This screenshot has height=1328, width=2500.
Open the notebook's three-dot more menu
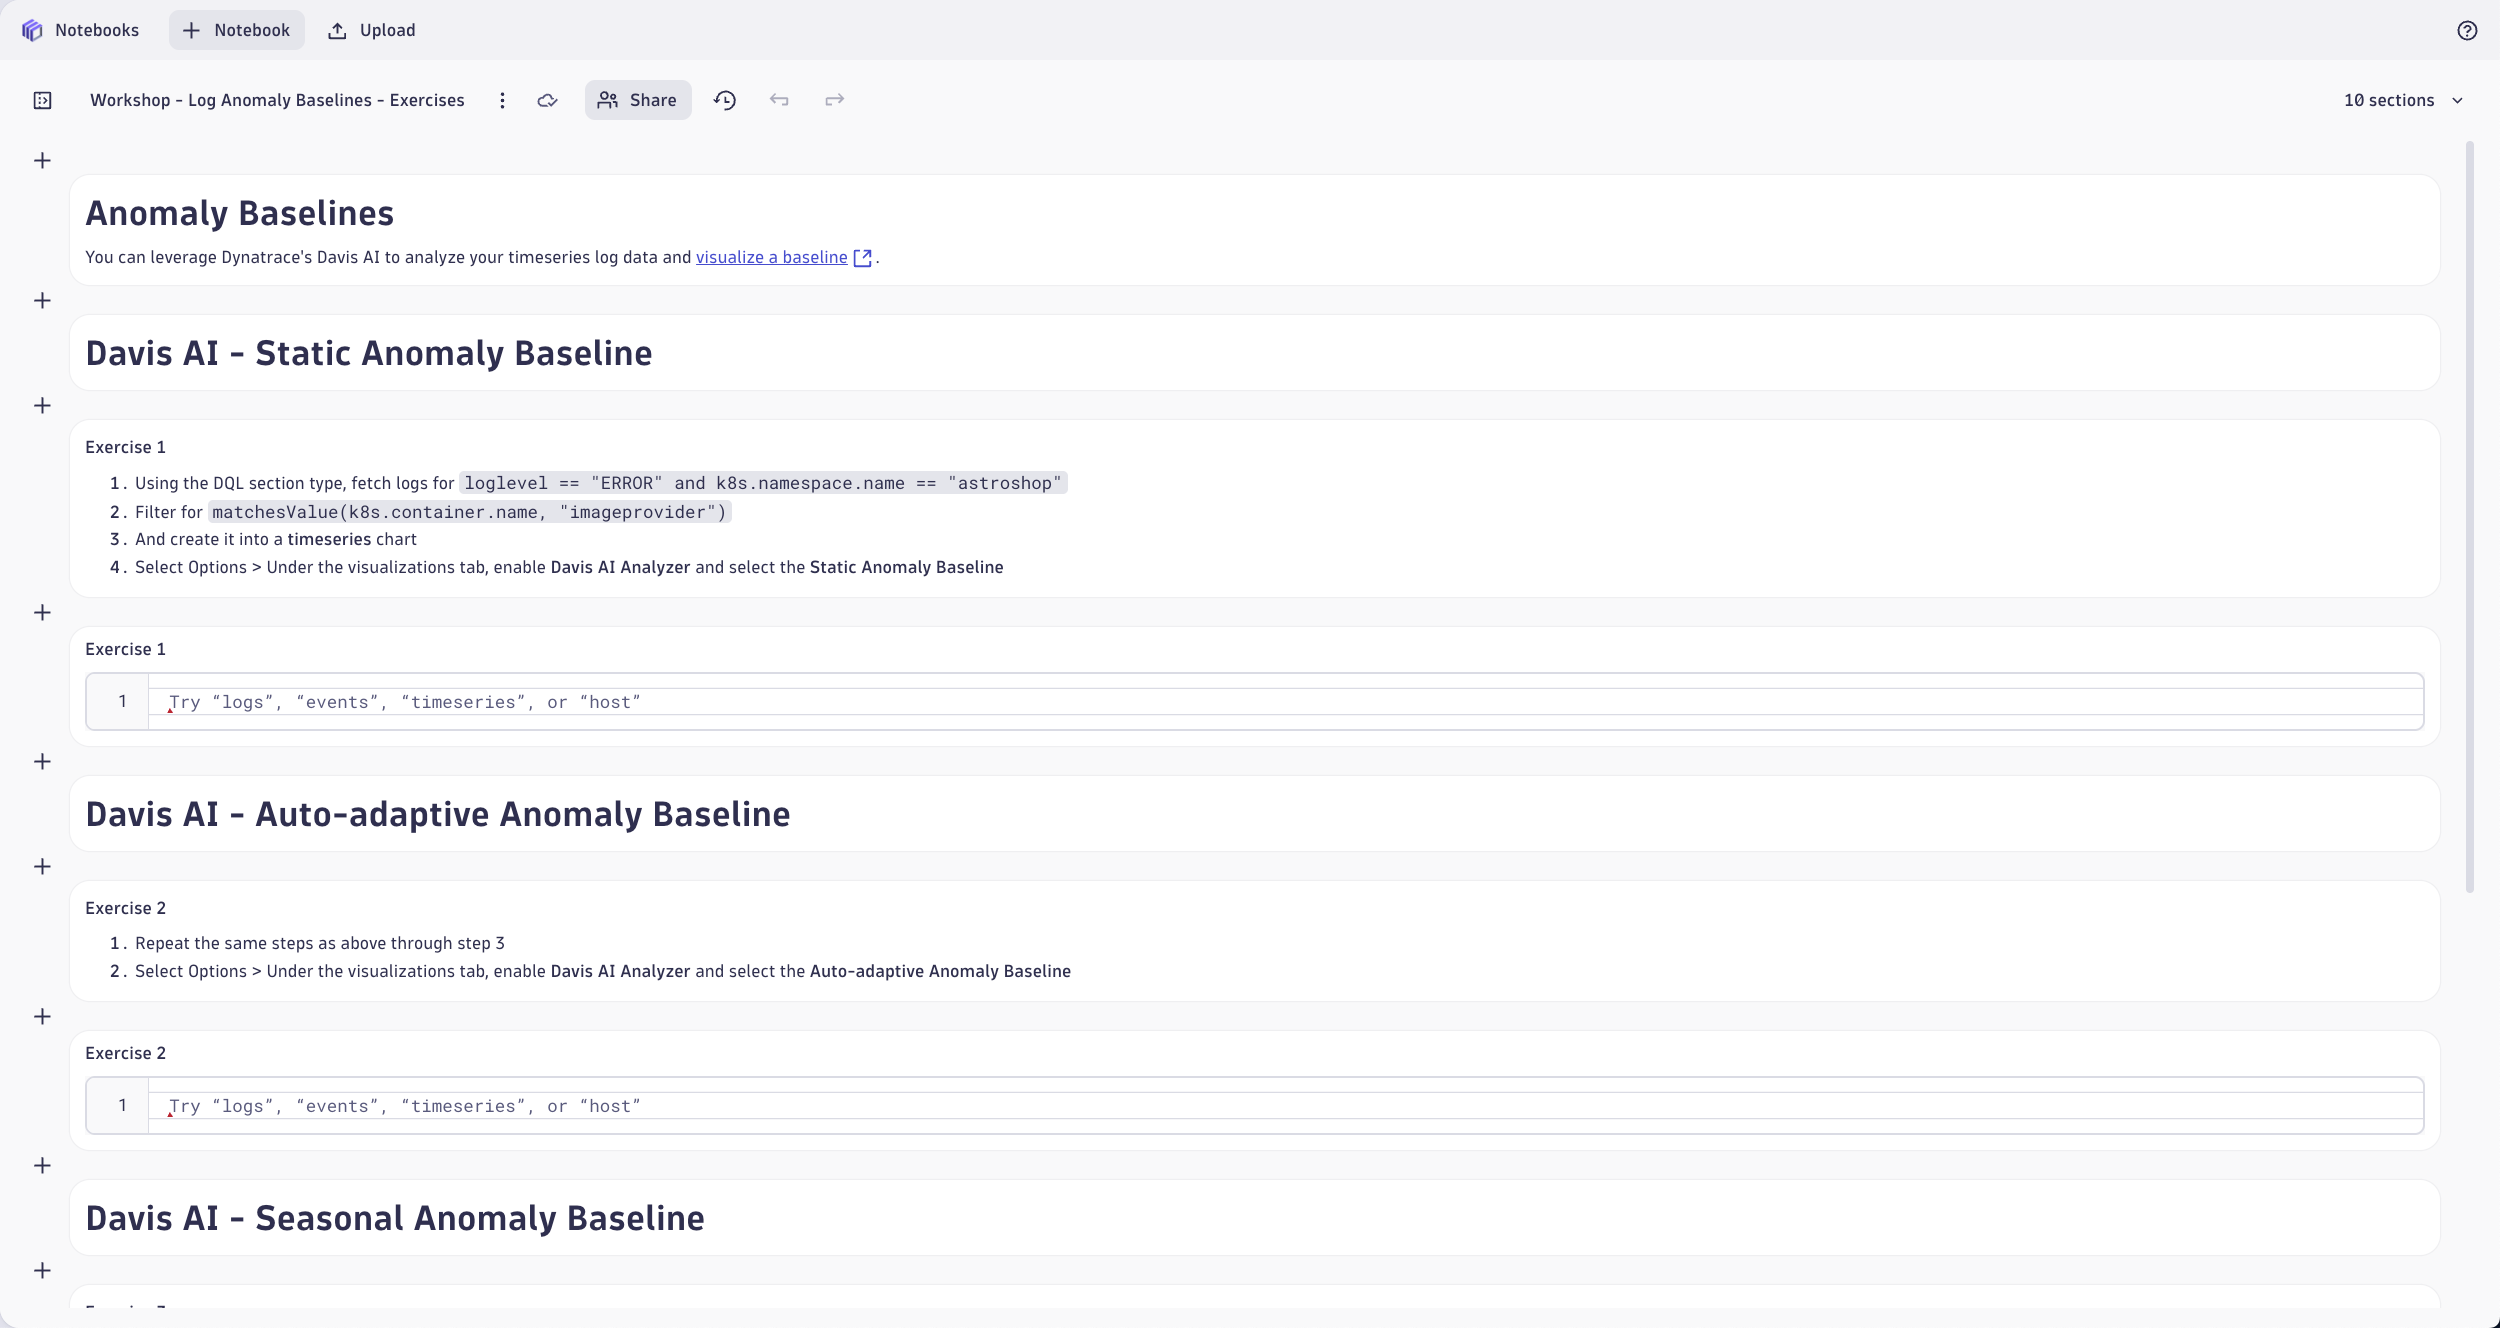502,100
